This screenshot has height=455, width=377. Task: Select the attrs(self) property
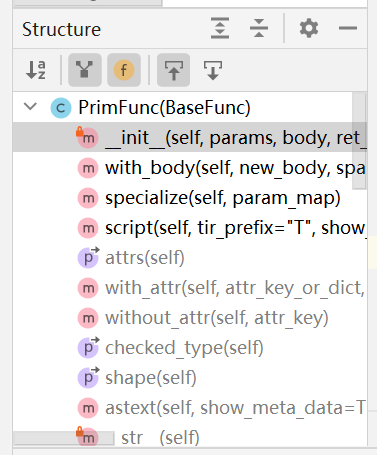point(145,258)
